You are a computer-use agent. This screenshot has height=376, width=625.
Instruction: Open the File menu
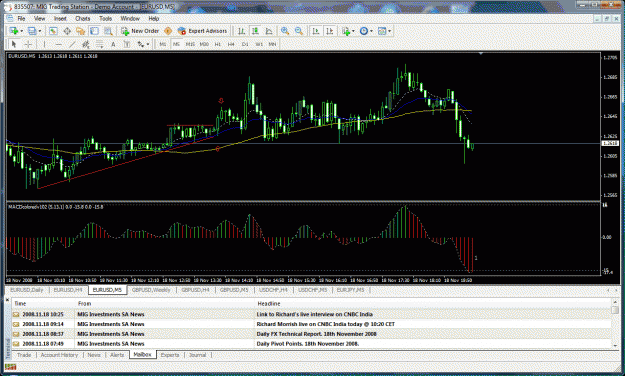click(21, 19)
